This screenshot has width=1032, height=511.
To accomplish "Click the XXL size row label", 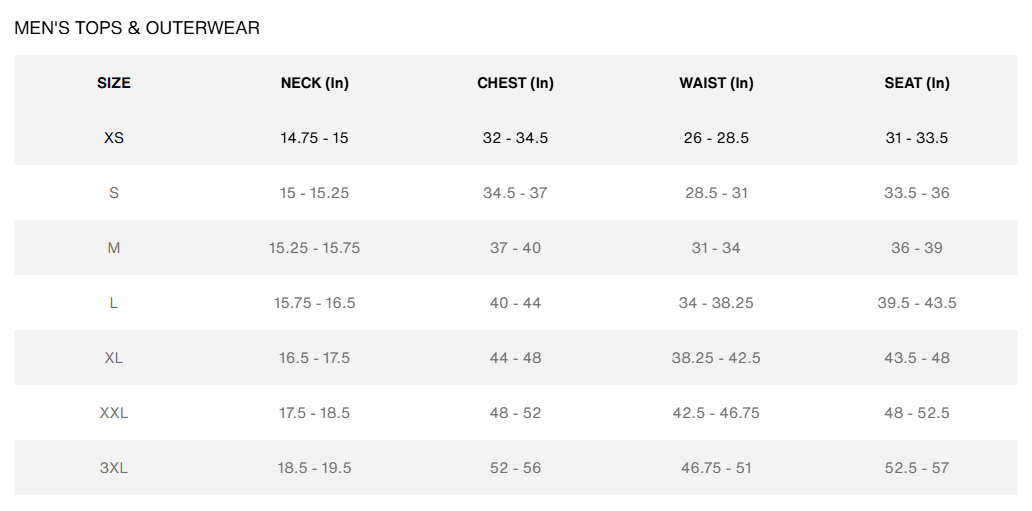I will (x=114, y=413).
